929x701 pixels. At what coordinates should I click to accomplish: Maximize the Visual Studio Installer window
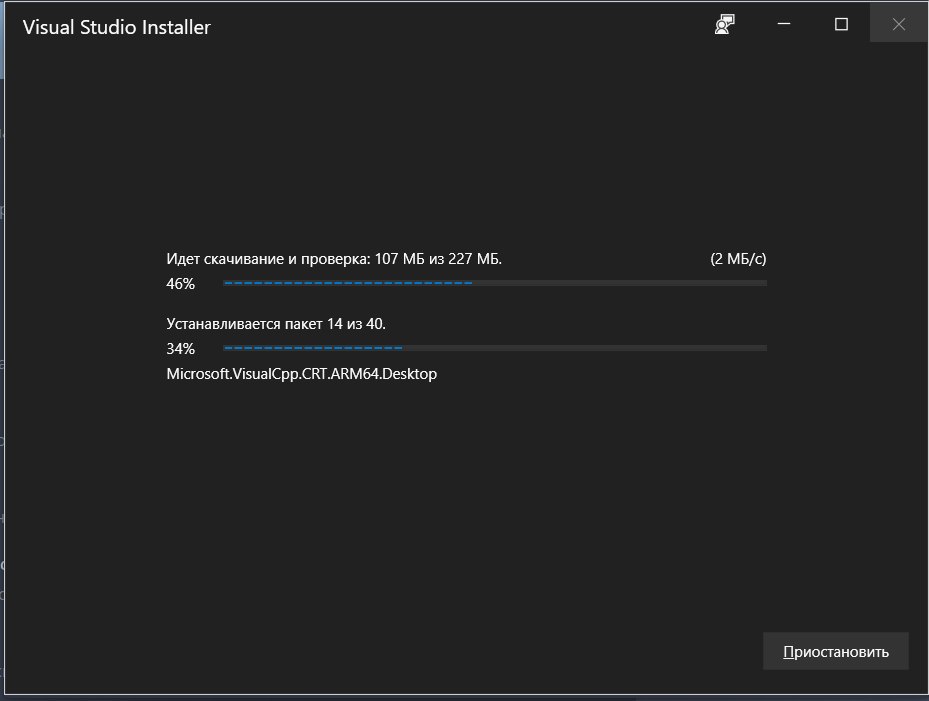point(841,24)
